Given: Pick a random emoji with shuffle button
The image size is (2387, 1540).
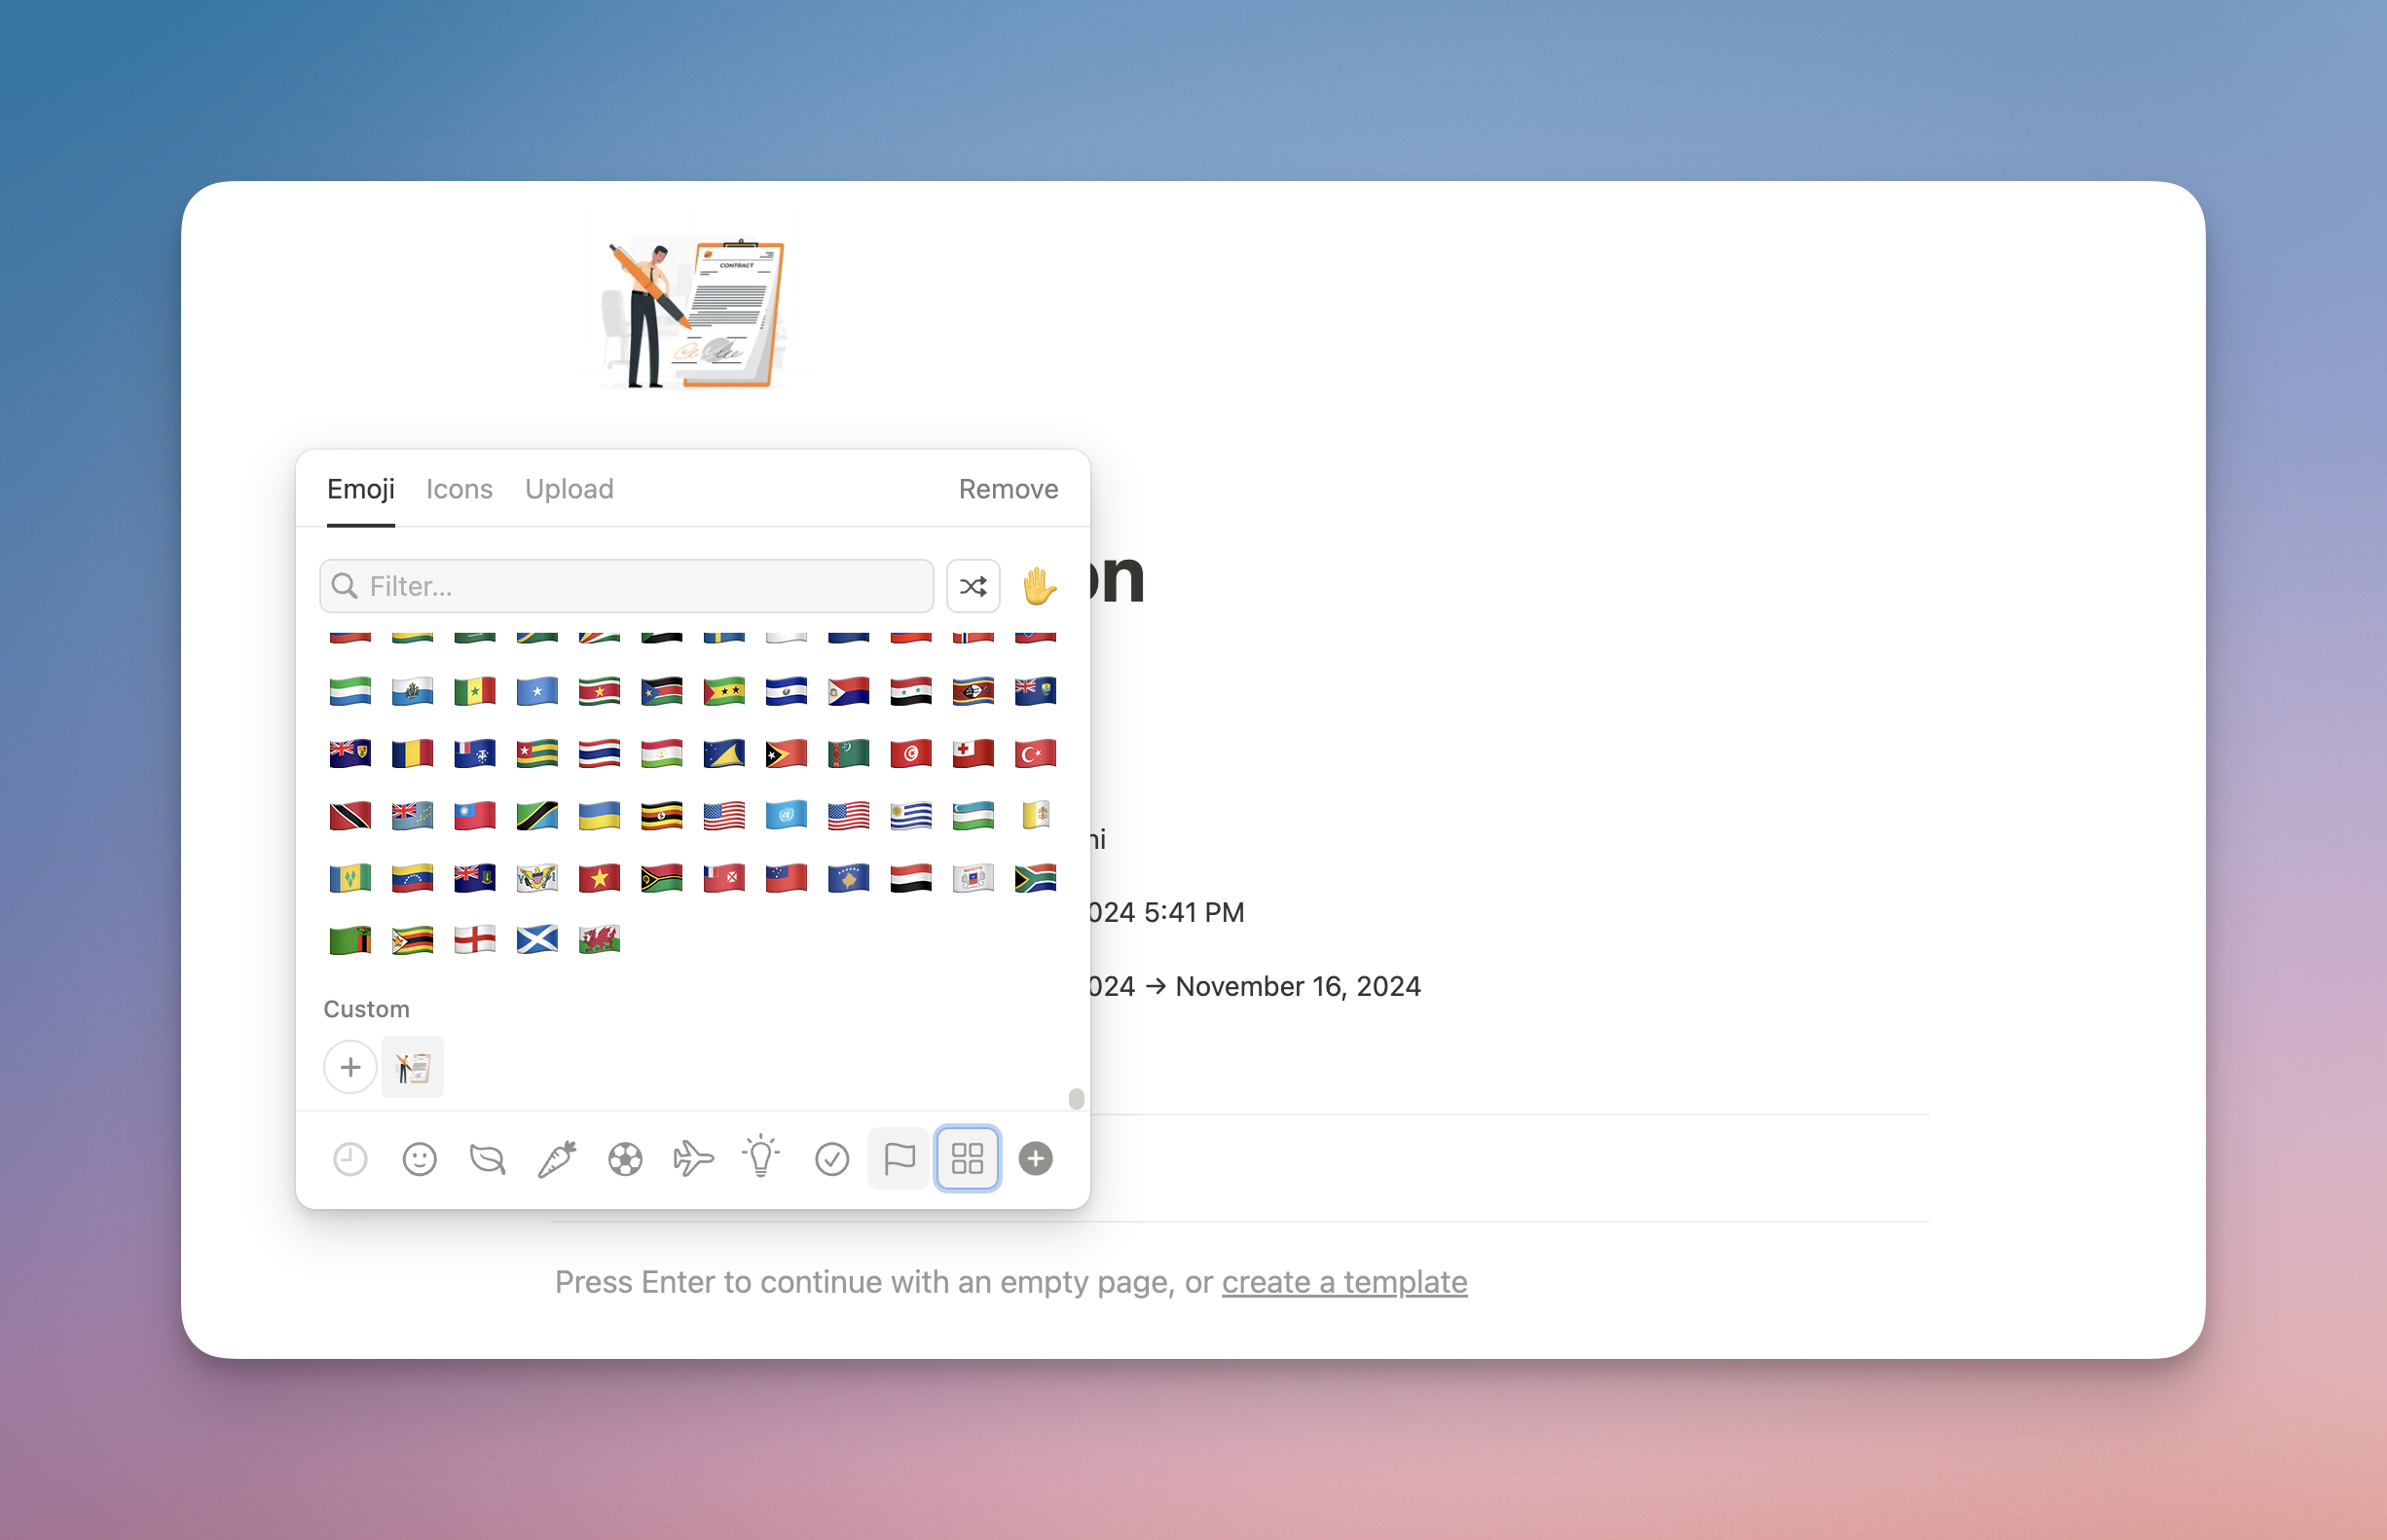Looking at the screenshot, I should 973,586.
